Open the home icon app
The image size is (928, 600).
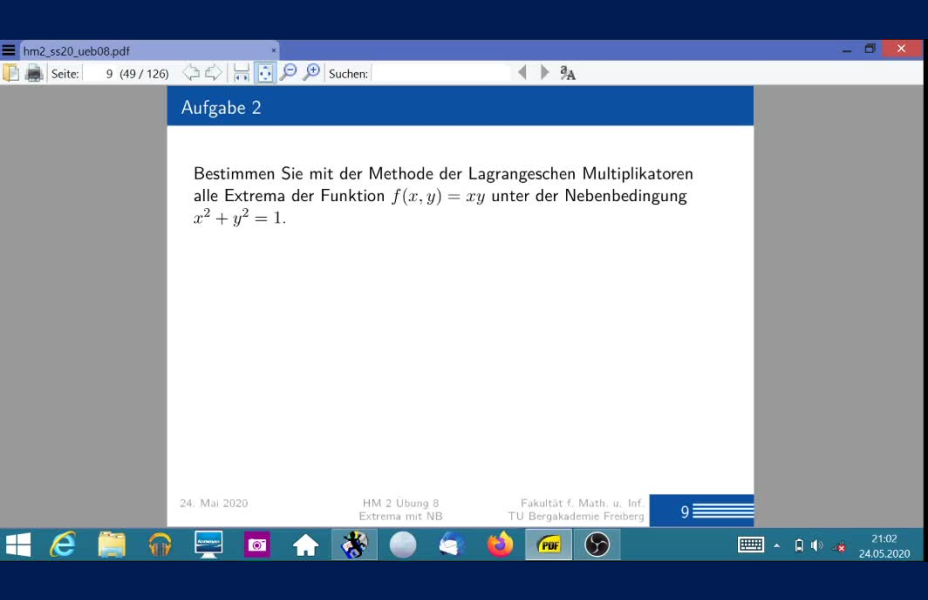coord(305,544)
